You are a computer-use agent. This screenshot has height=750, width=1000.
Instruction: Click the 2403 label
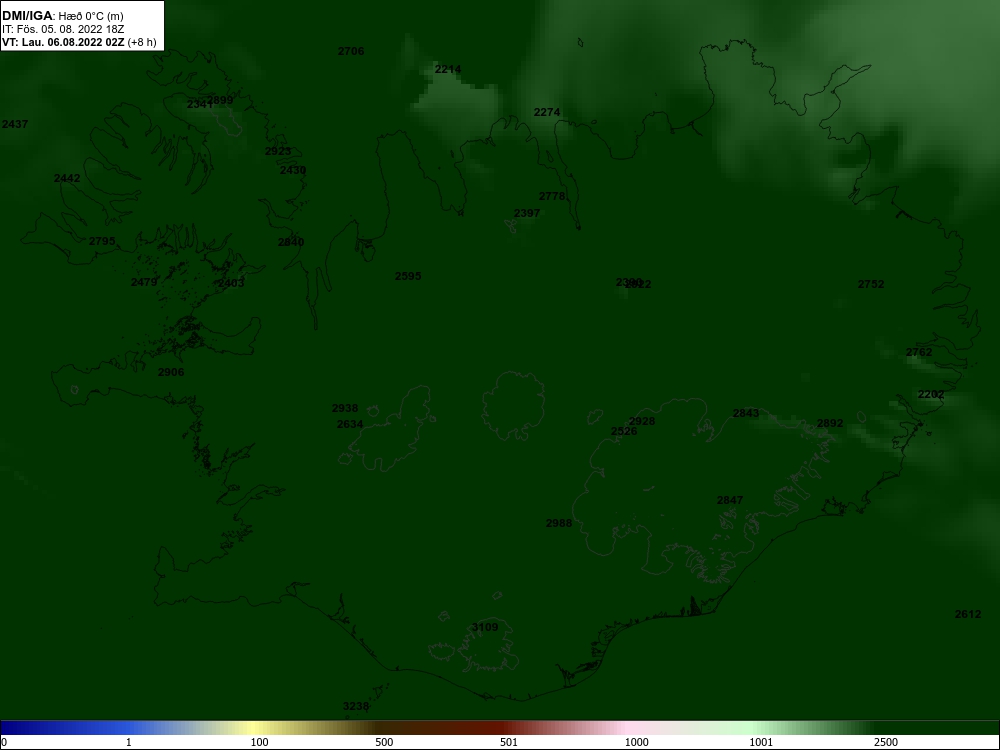point(231,283)
